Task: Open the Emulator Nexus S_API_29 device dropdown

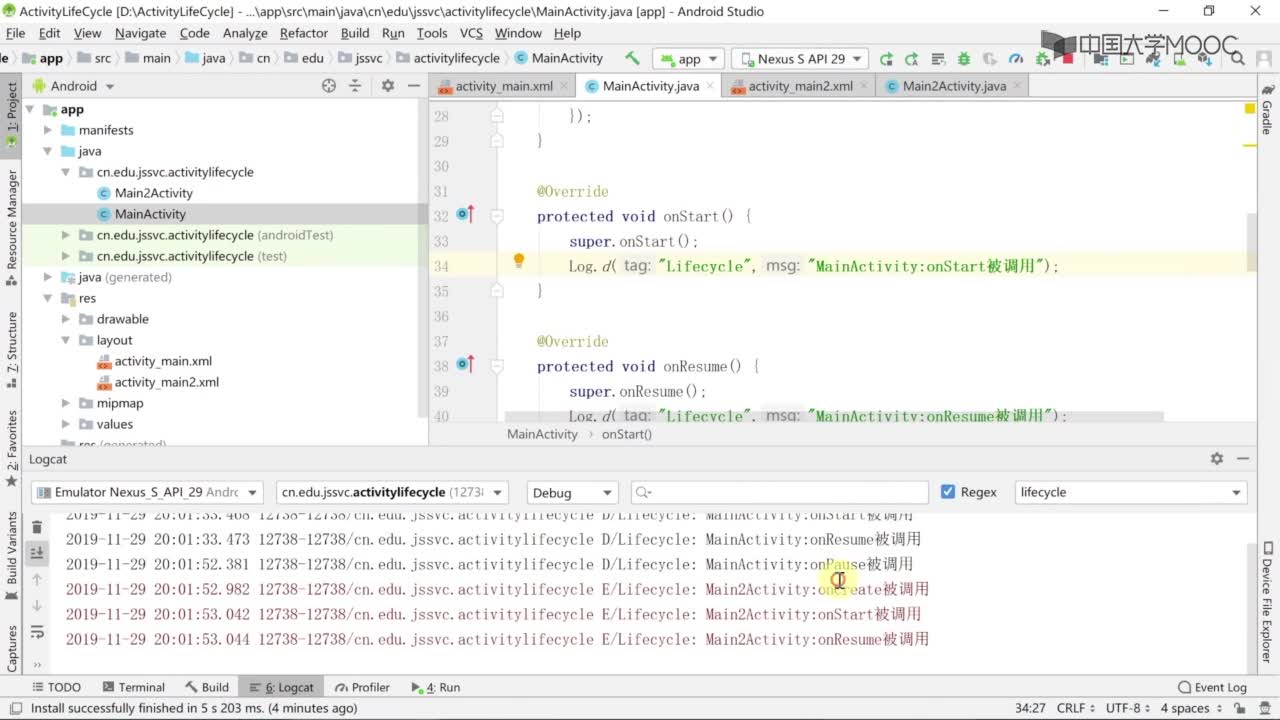Action: tap(147, 492)
